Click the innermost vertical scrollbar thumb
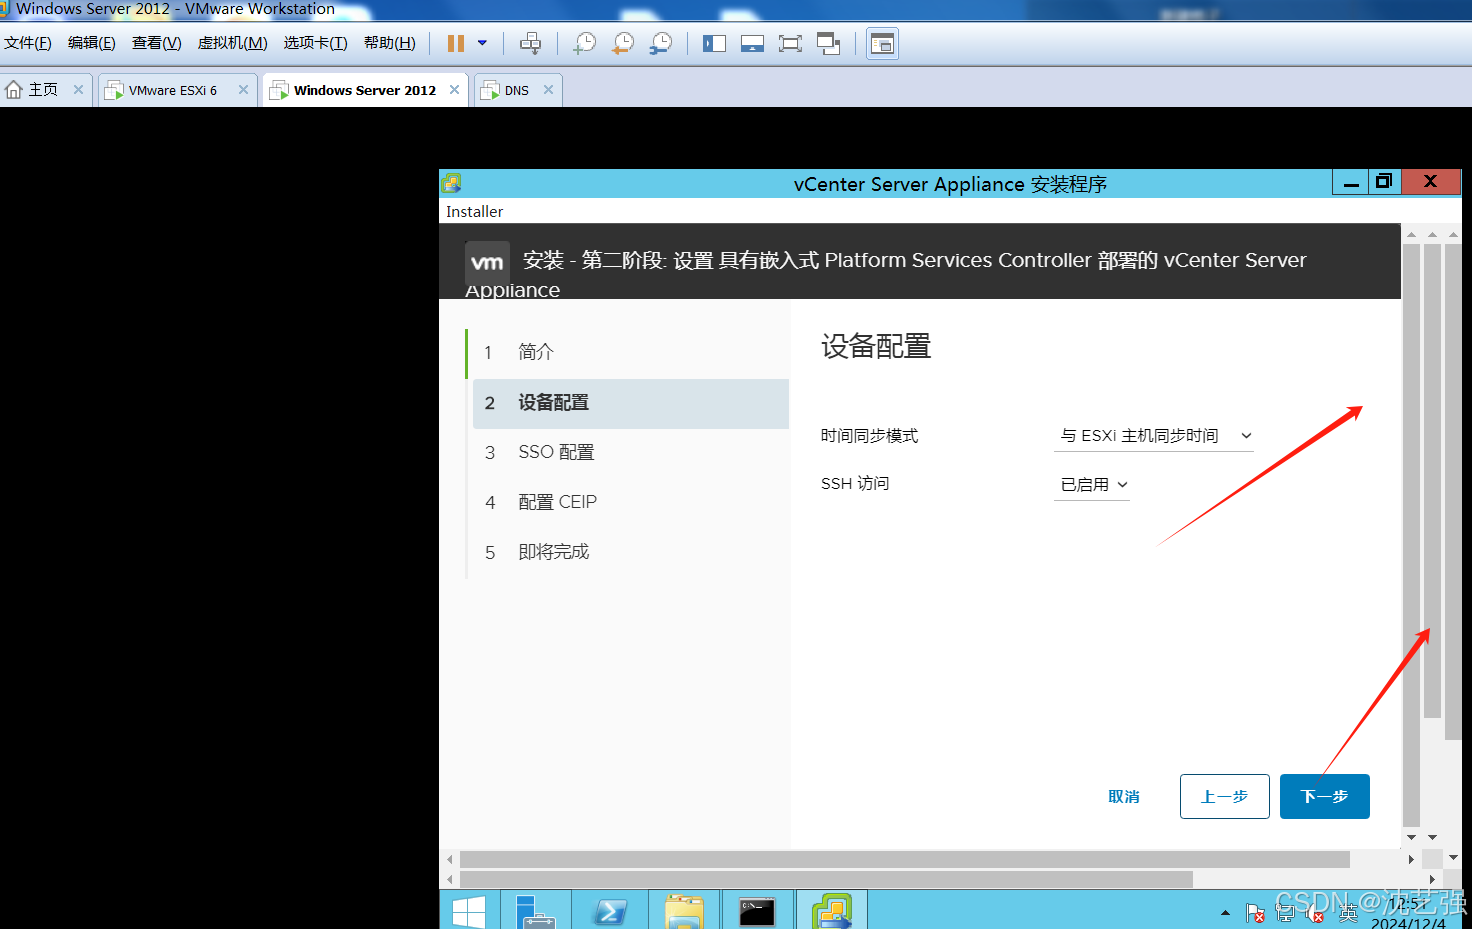 pos(1411,535)
